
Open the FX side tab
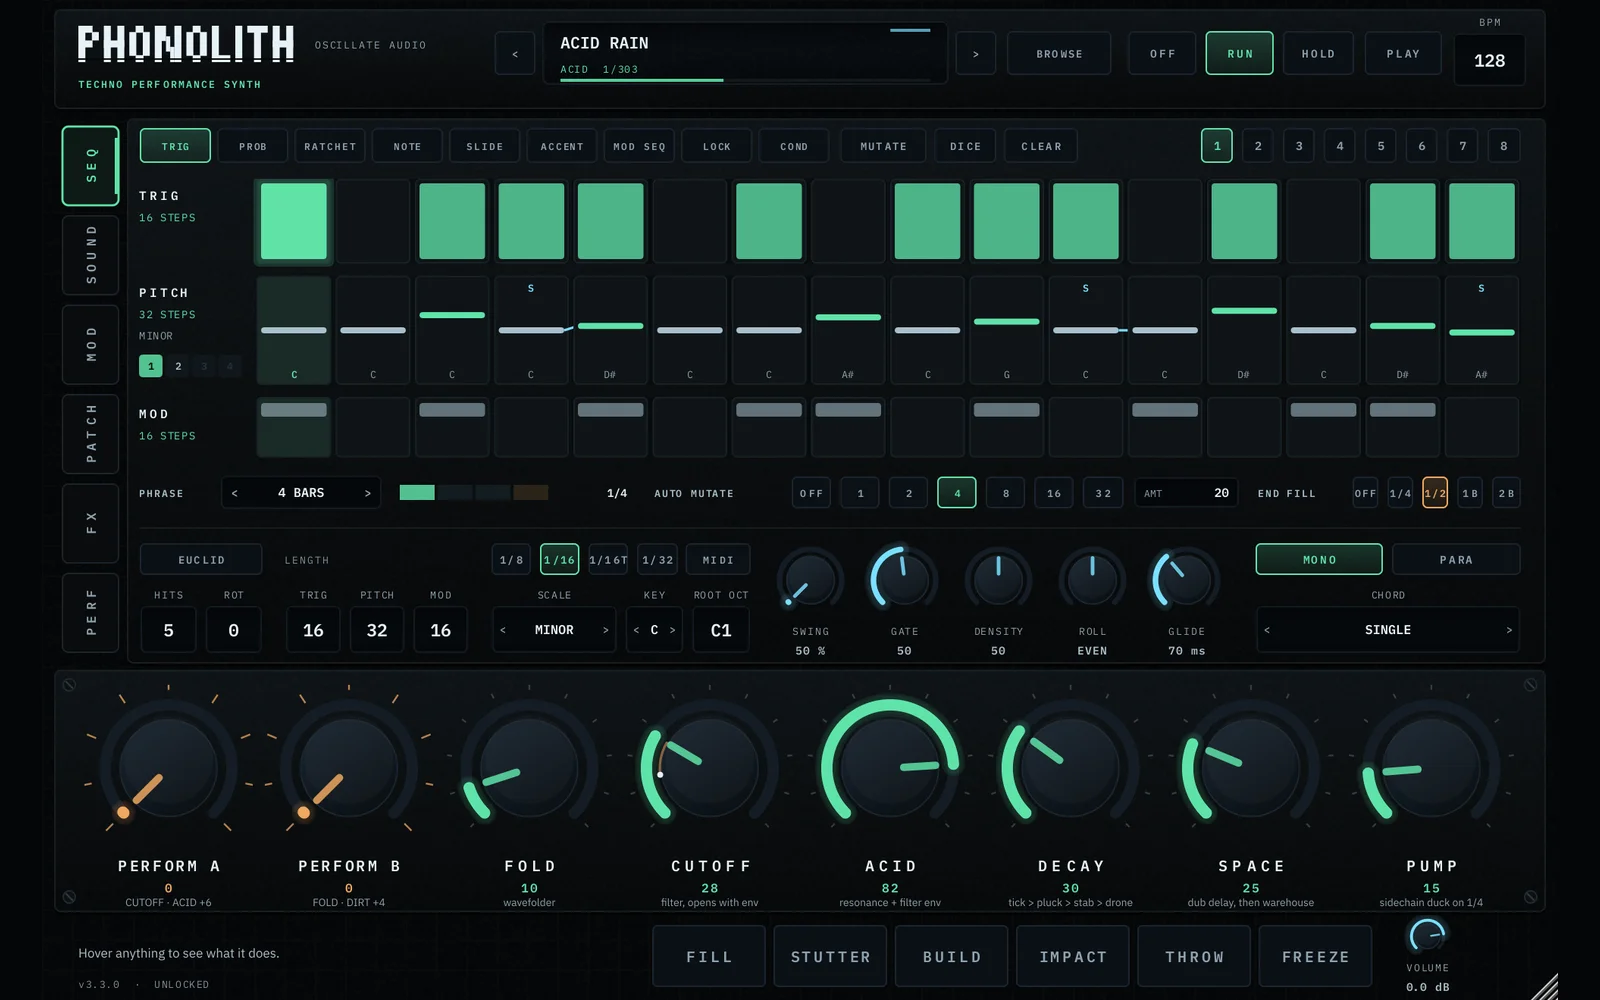click(91, 523)
